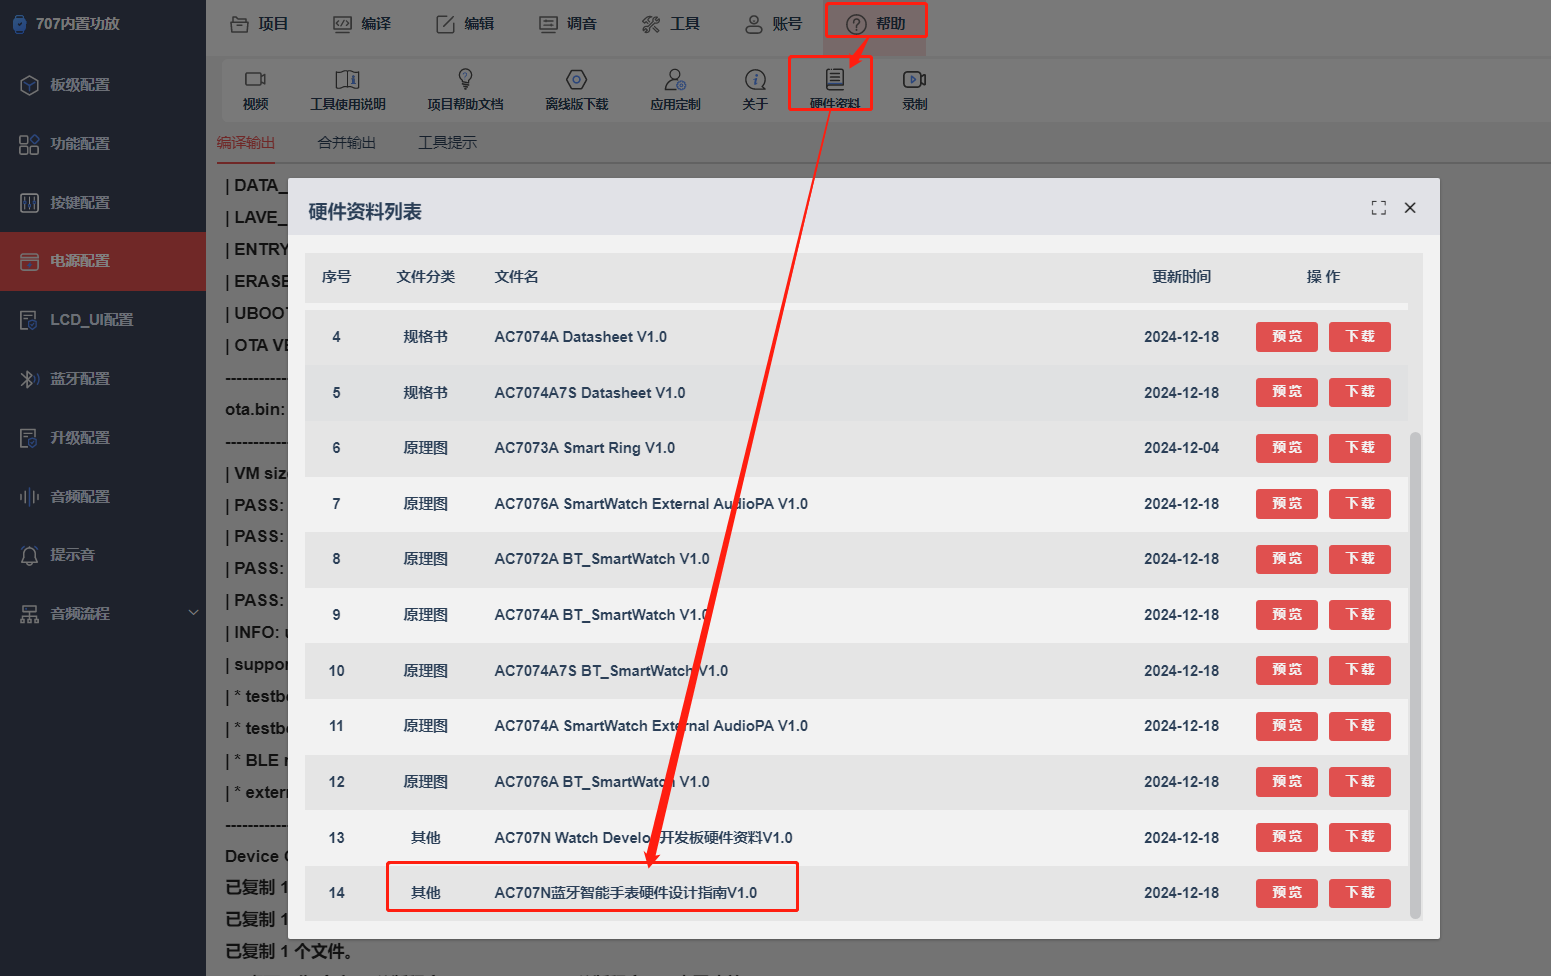This screenshot has height=976, width=1551.
Task: Select the file name AC7074A7S BT_SmartWatch V1.0
Action: [611, 671]
